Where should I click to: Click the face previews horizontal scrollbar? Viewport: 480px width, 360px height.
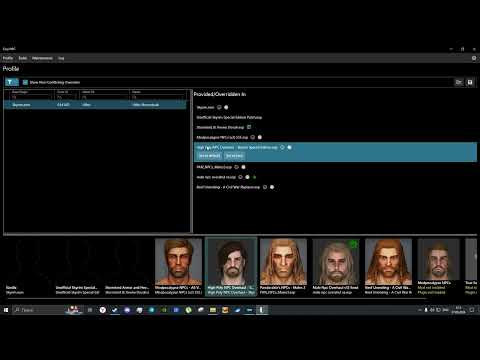pos(217,298)
